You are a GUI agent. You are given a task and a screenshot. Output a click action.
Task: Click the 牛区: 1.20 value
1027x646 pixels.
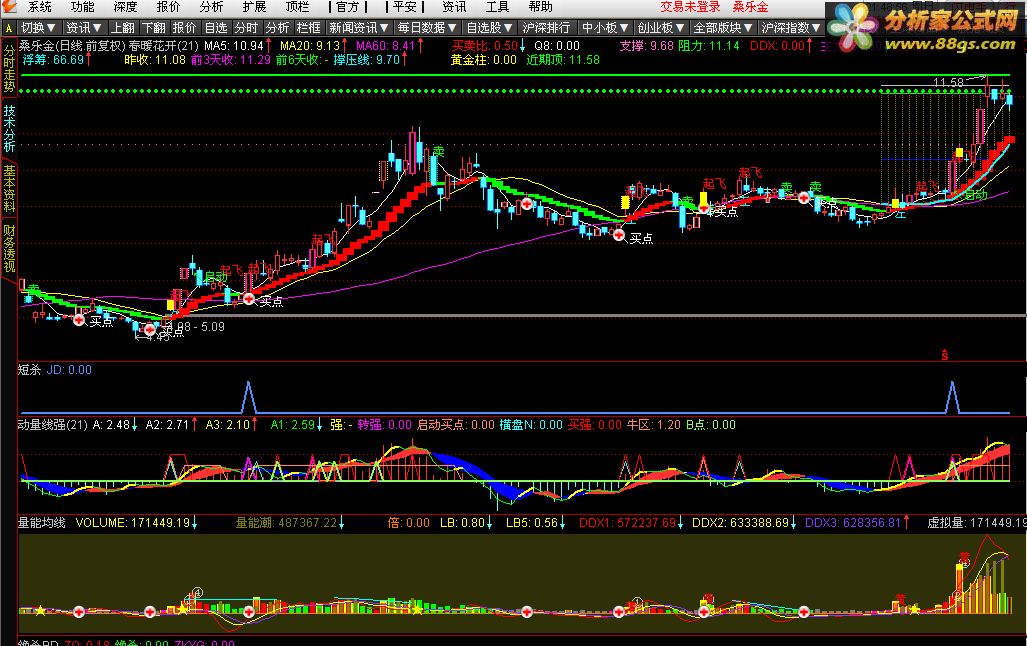[654, 425]
